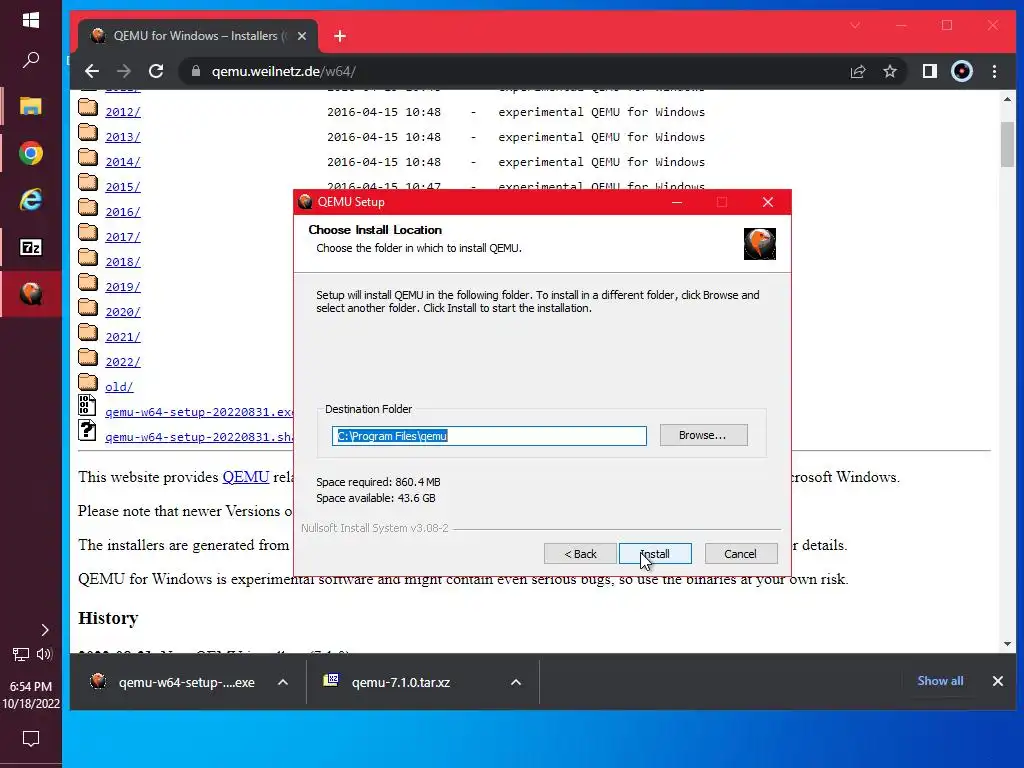The height and width of the screenshot is (768, 1024).
Task: Expand options for the qemu-w64-setup download
Action: click(283, 682)
